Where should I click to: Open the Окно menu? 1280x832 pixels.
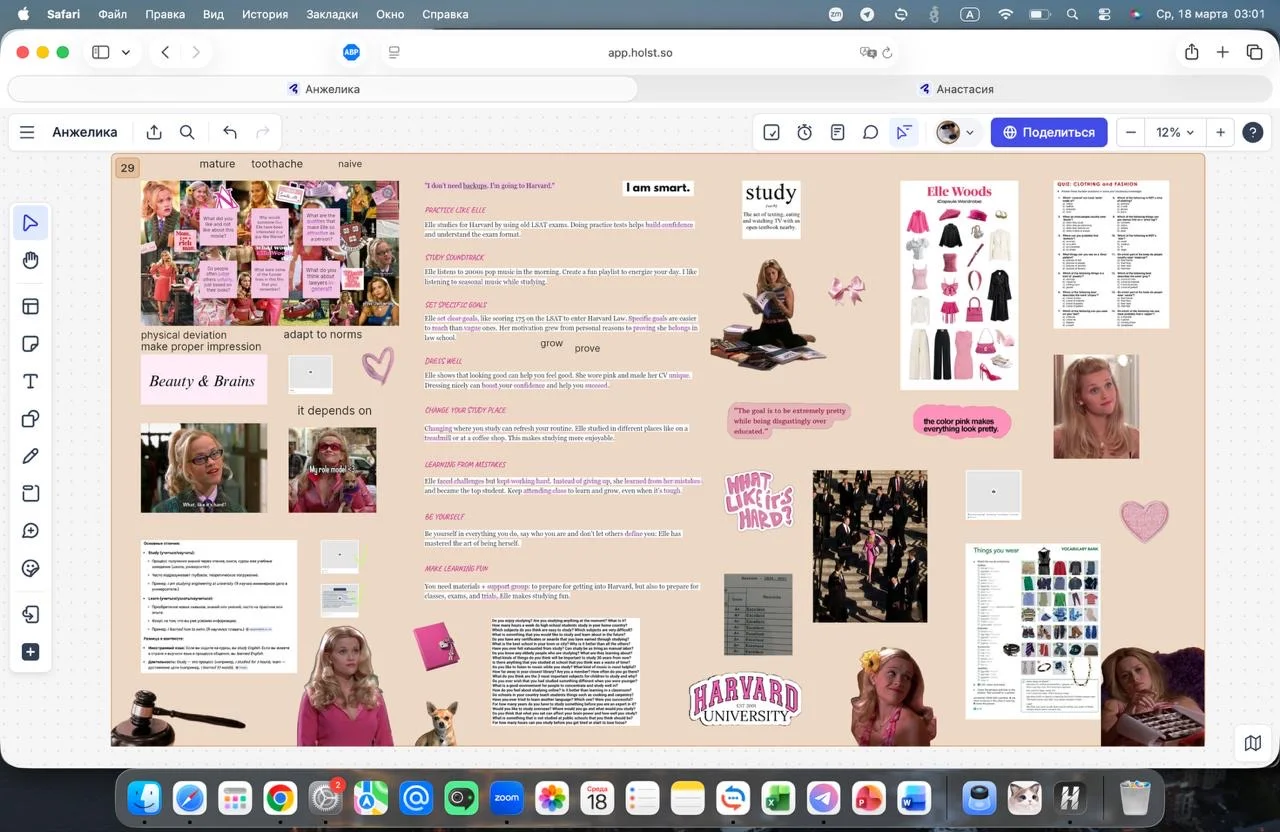pyautogui.click(x=390, y=14)
